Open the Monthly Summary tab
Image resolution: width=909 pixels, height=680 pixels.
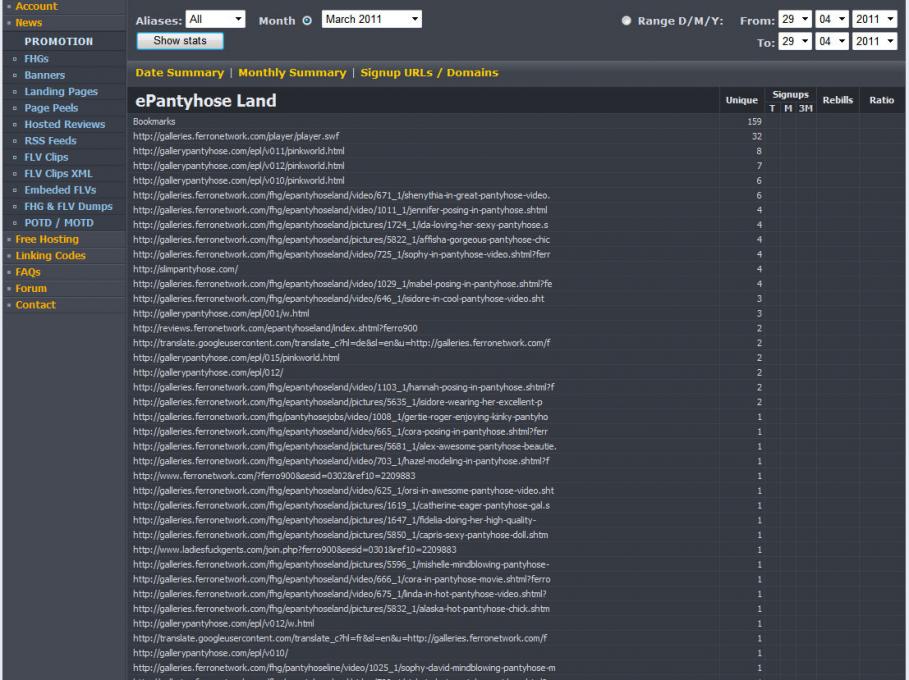[x=292, y=72]
